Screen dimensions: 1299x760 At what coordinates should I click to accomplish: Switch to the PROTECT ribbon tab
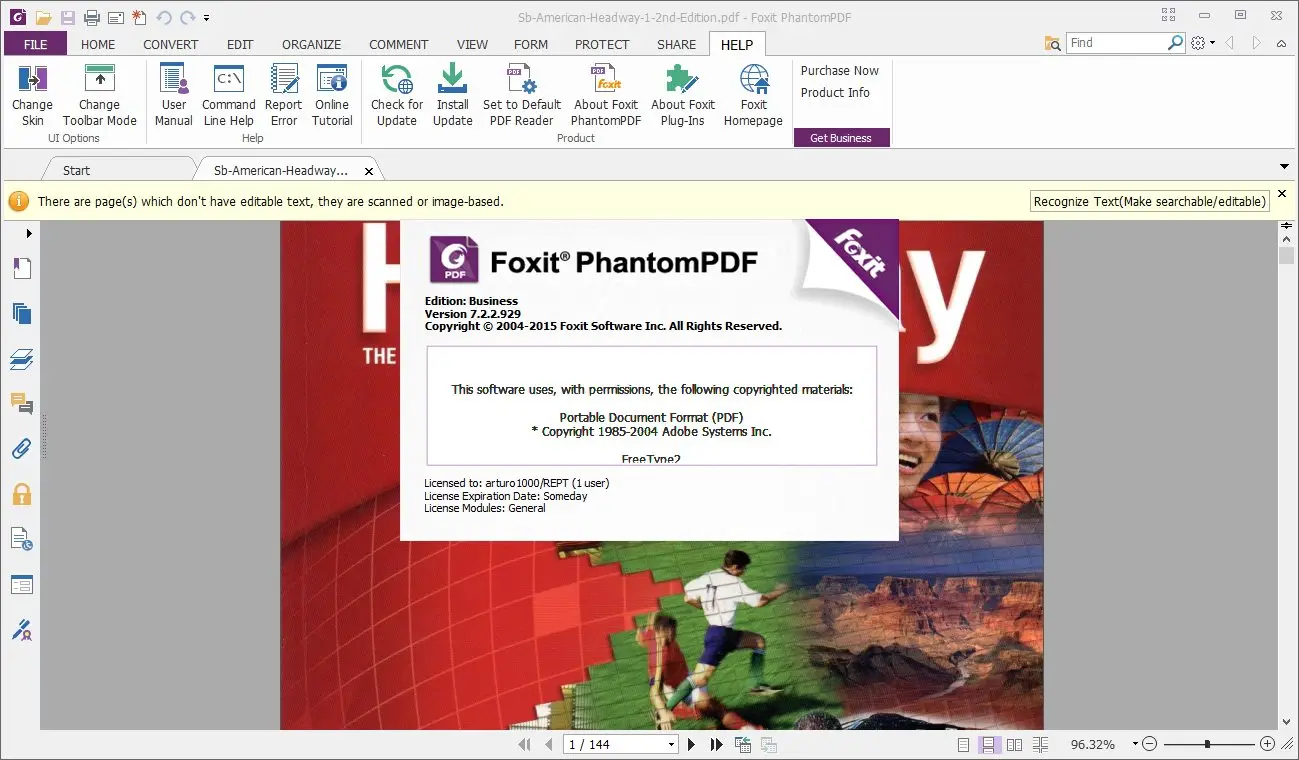point(602,44)
